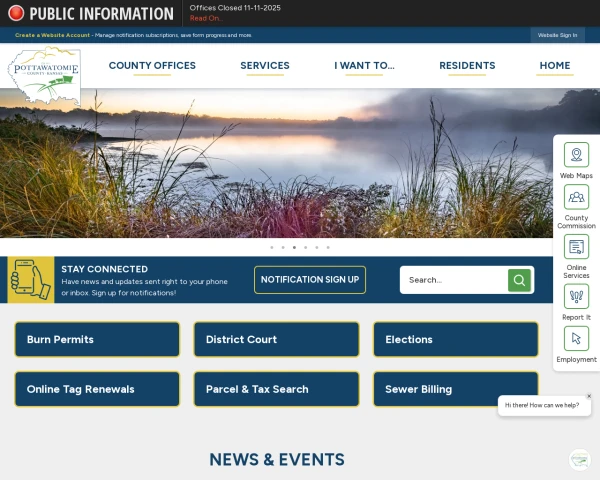The image size is (600, 480).
Task: Select the fourth slideshow dot
Action: (x=305, y=247)
